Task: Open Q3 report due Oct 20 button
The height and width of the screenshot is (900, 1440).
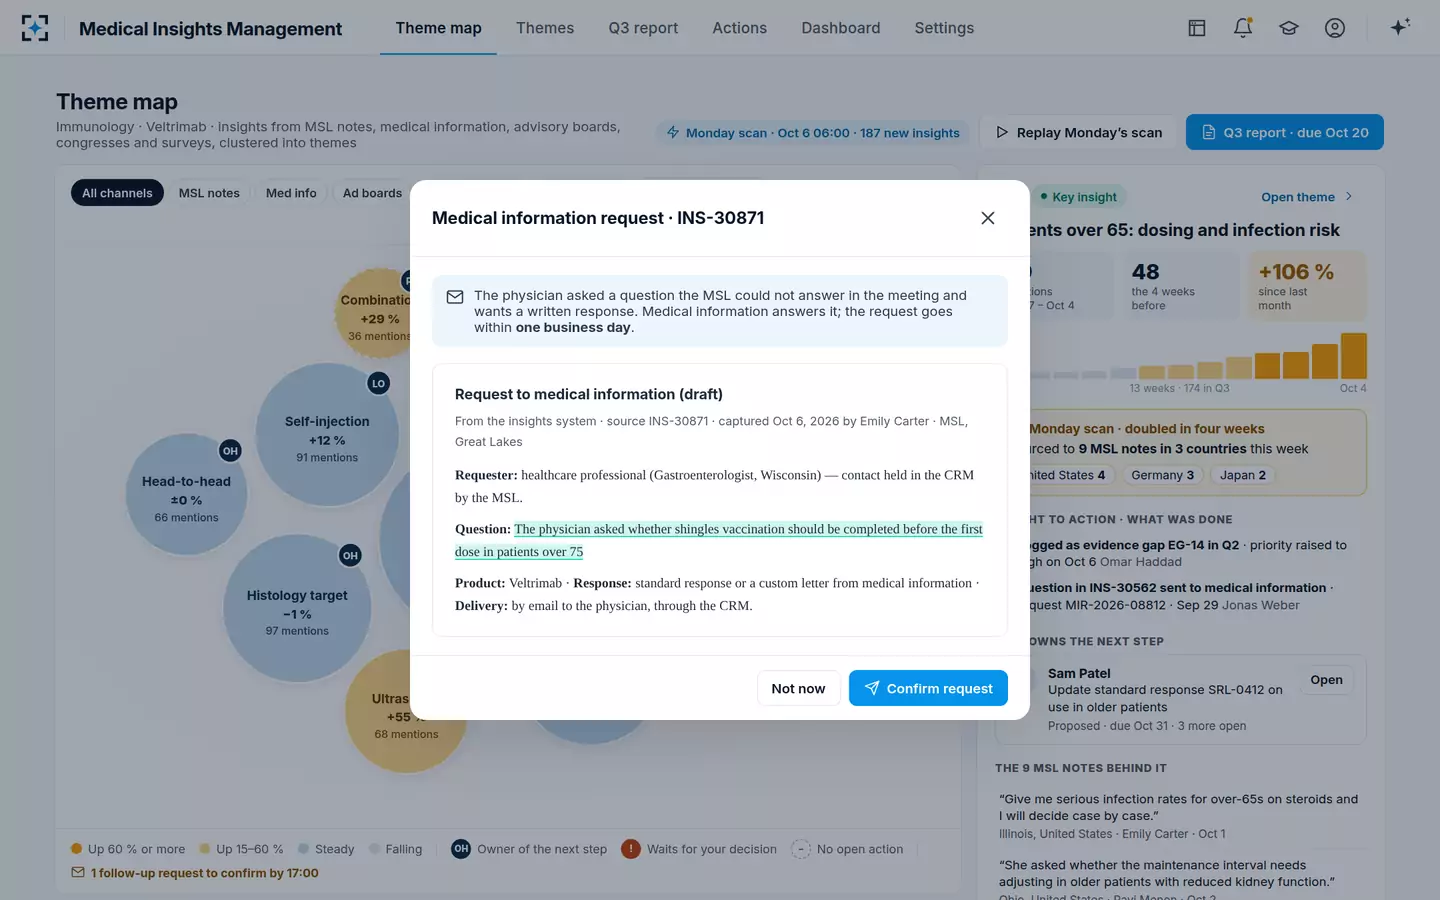Action: [x=1285, y=132]
